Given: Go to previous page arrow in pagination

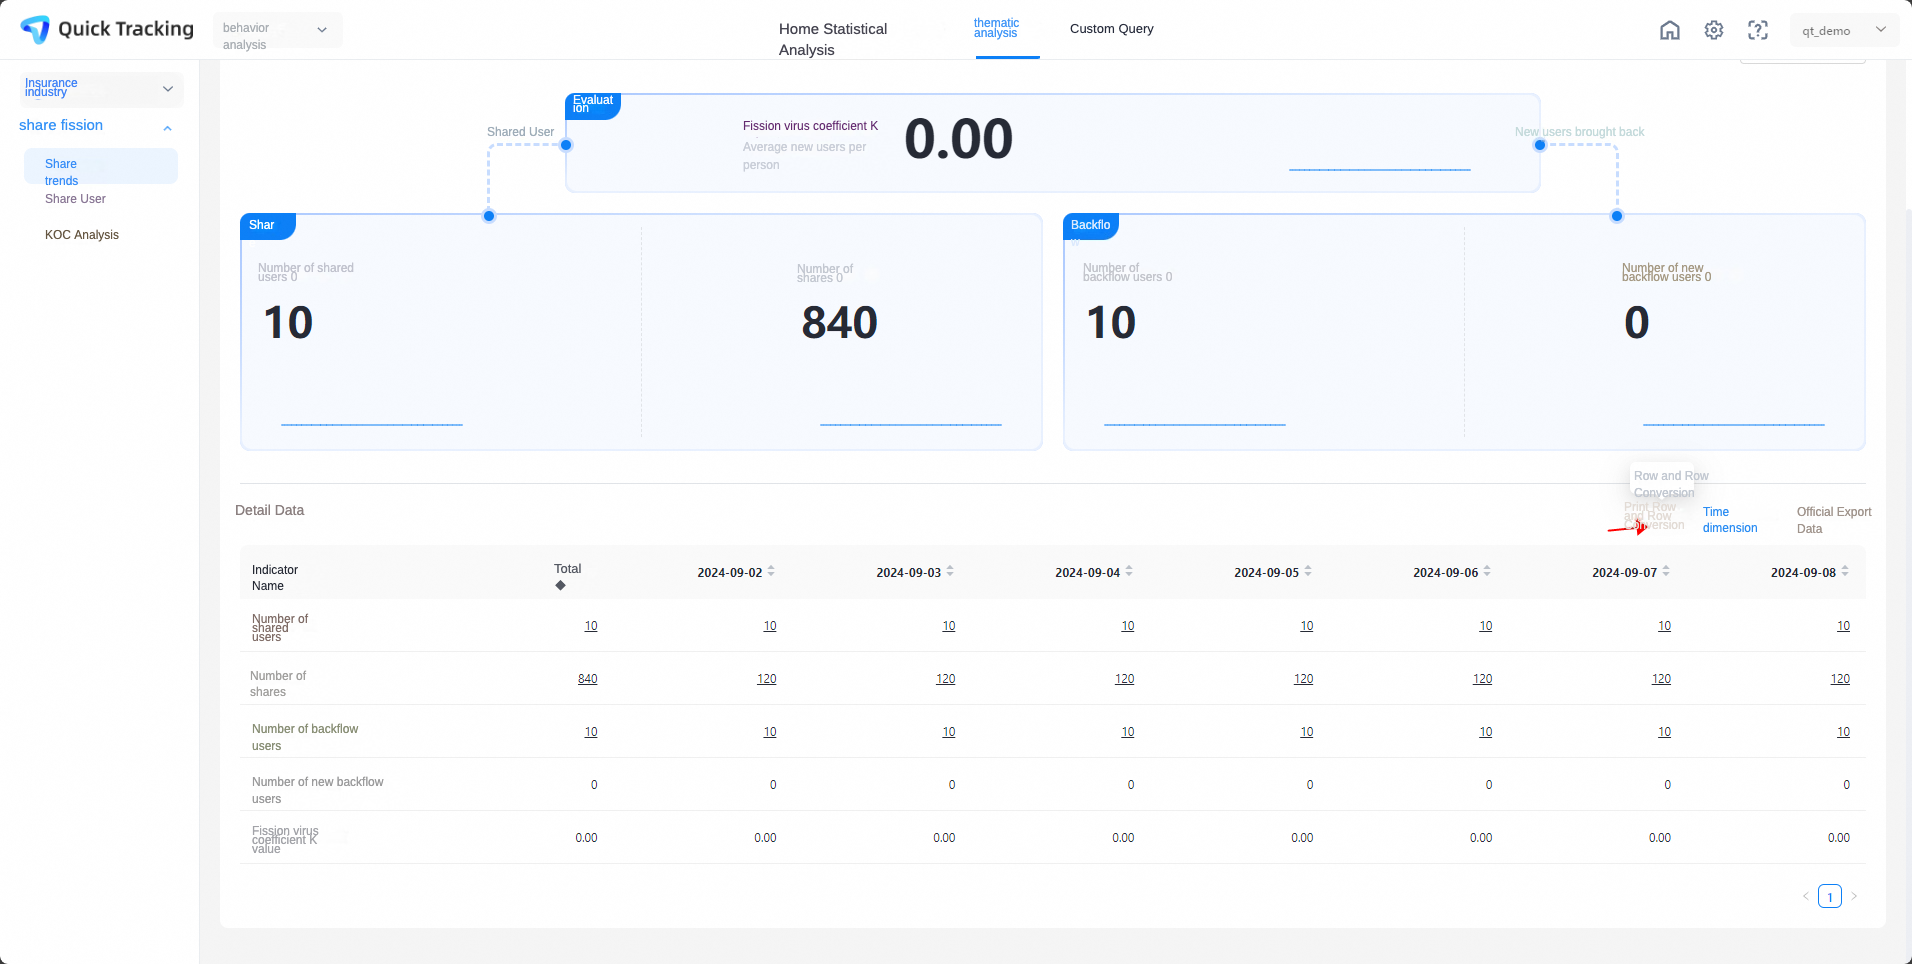Looking at the screenshot, I should 1806,896.
